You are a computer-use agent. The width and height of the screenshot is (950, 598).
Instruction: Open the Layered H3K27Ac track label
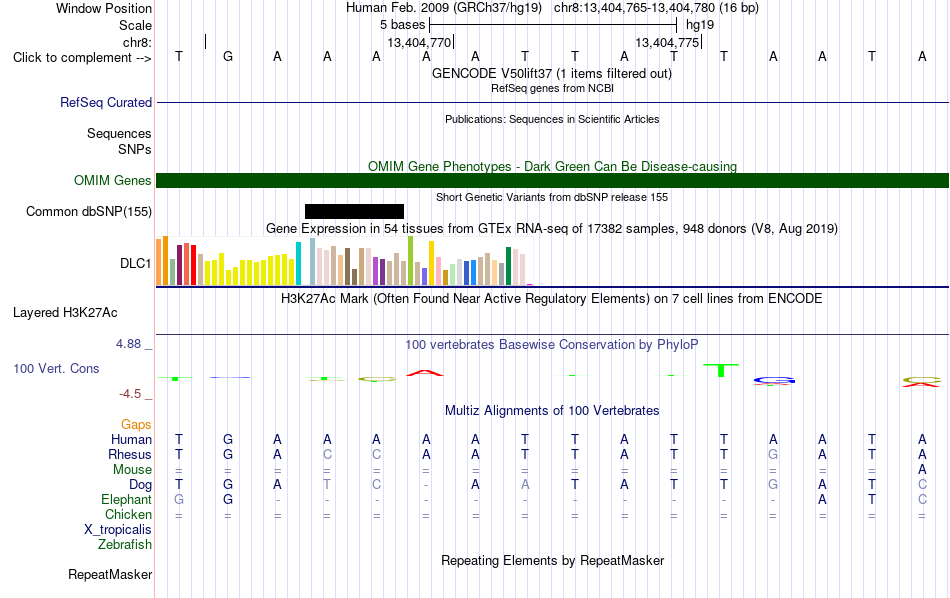click(x=65, y=313)
